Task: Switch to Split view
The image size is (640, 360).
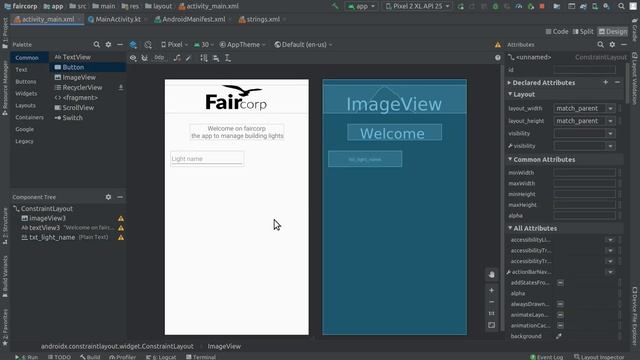Action: [x=583, y=31]
